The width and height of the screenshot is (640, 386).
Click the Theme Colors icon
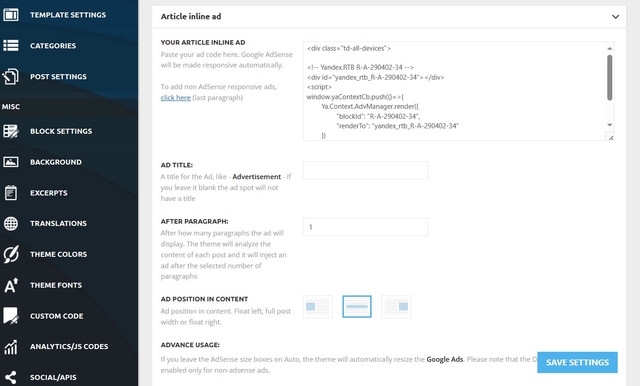[11, 254]
